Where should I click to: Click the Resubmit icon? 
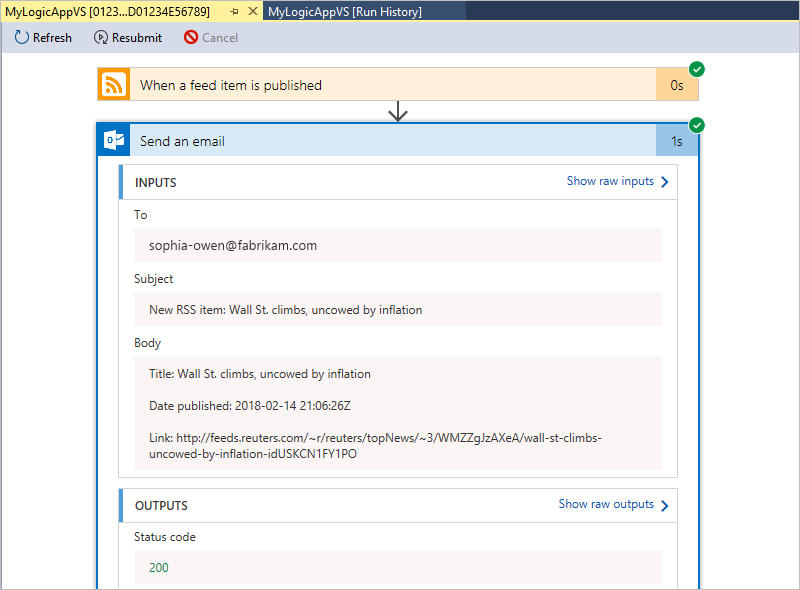coord(99,37)
